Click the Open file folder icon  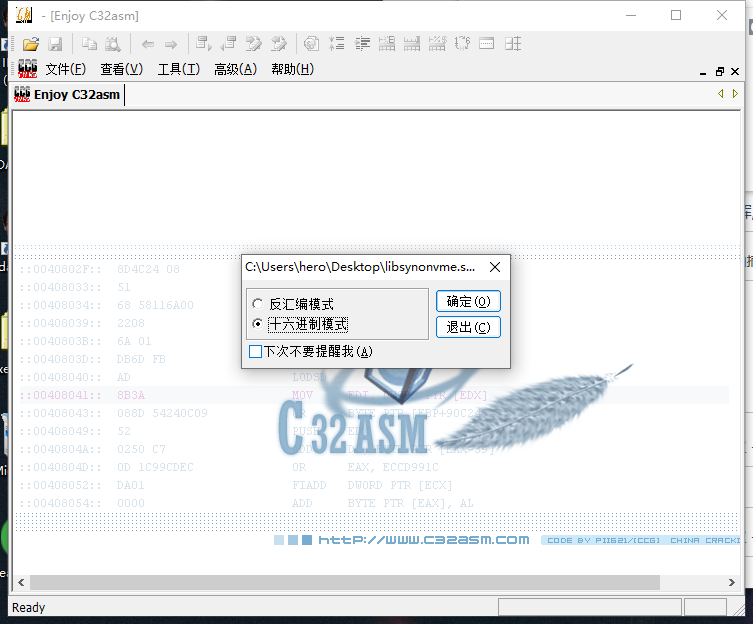point(31,44)
